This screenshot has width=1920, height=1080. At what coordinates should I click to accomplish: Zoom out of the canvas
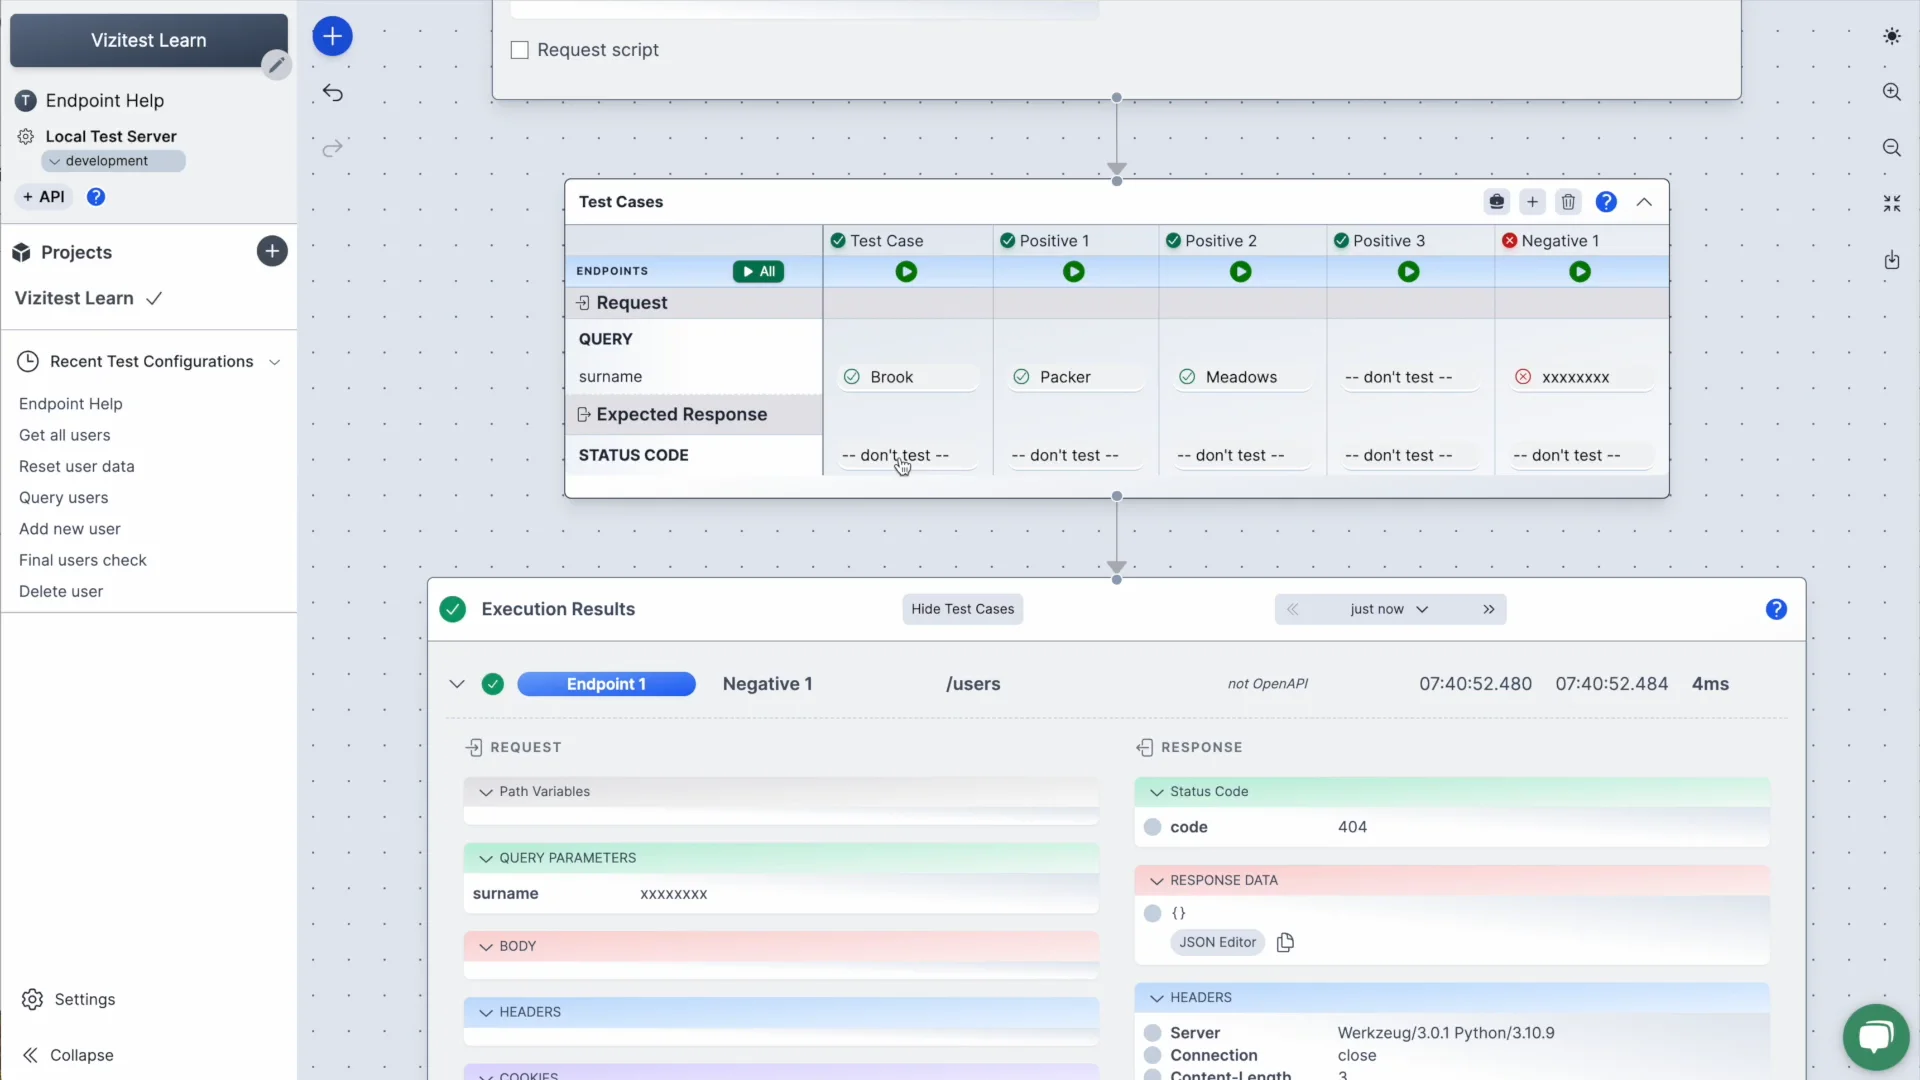[1893, 147]
